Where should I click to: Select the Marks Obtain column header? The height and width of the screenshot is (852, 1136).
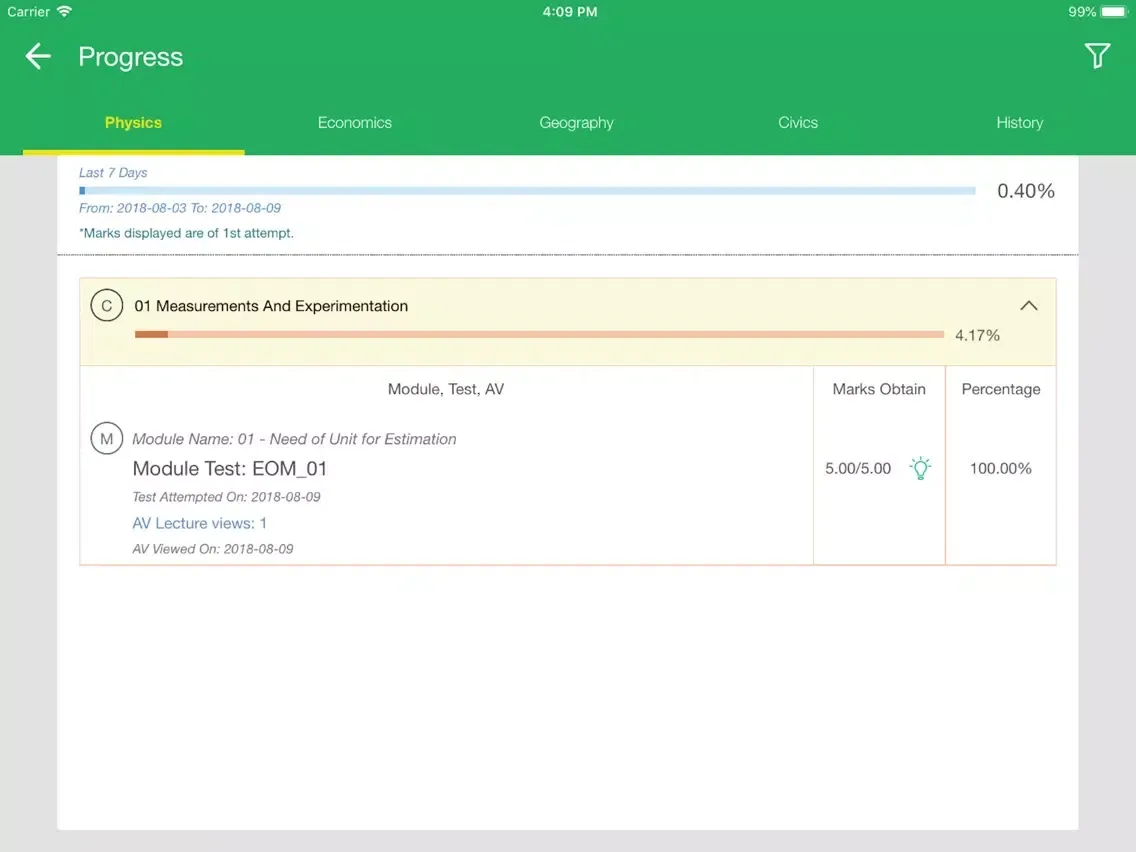(878, 389)
